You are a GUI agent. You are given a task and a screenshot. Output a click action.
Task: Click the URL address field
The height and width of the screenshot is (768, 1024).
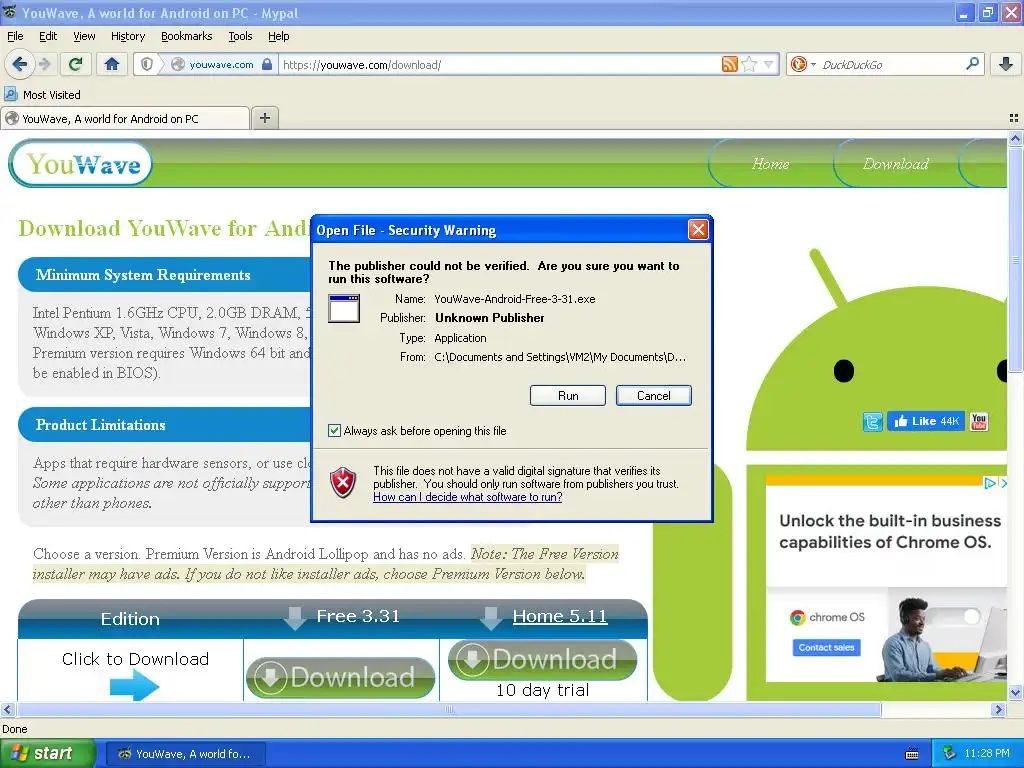pyautogui.click(x=499, y=65)
